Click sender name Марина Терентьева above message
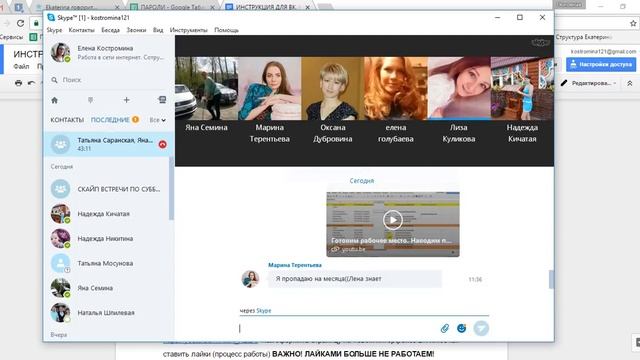Viewport: 640px width, 360px height. pos(295,265)
